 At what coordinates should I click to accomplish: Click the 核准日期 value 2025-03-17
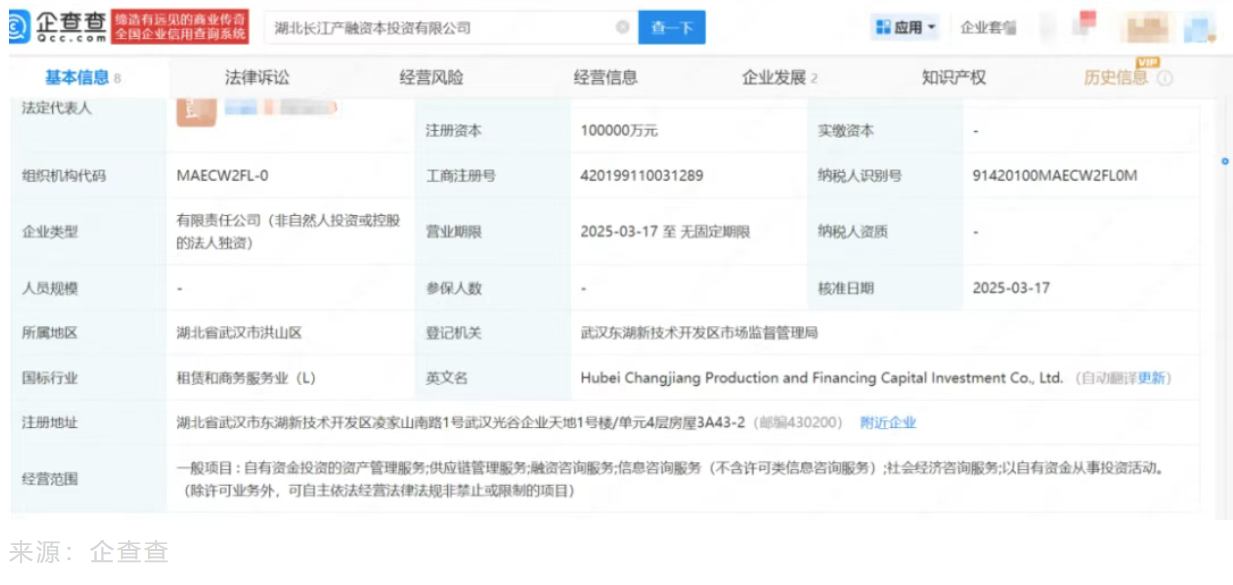click(x=1011, y=288)
